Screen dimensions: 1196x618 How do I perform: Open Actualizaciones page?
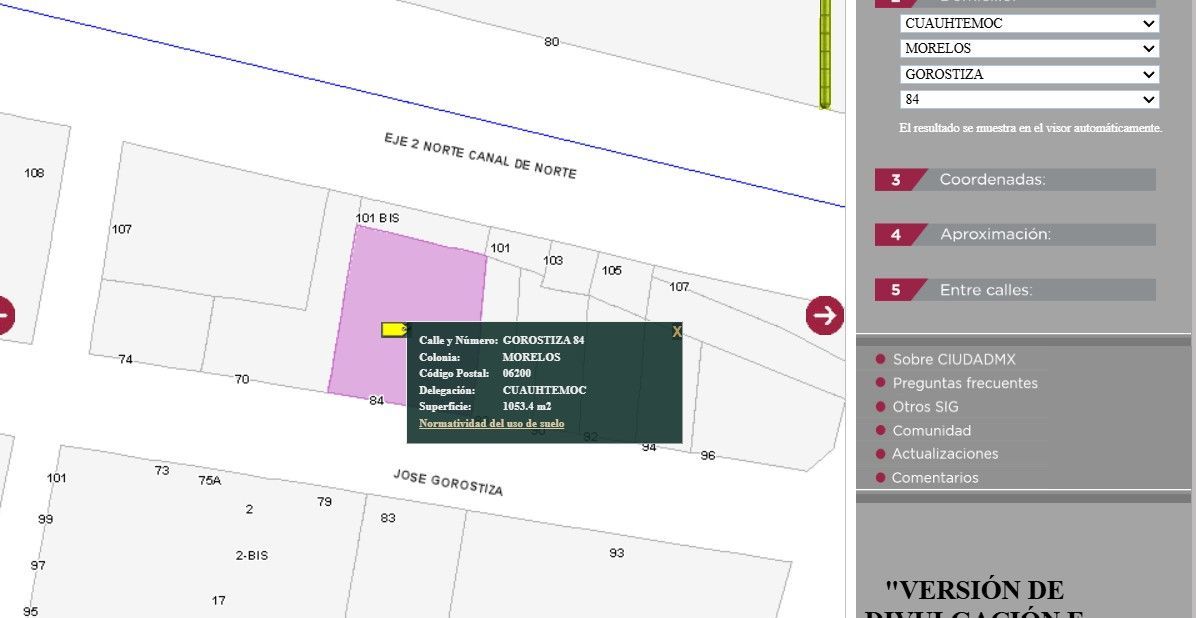(x=944, y=454)
